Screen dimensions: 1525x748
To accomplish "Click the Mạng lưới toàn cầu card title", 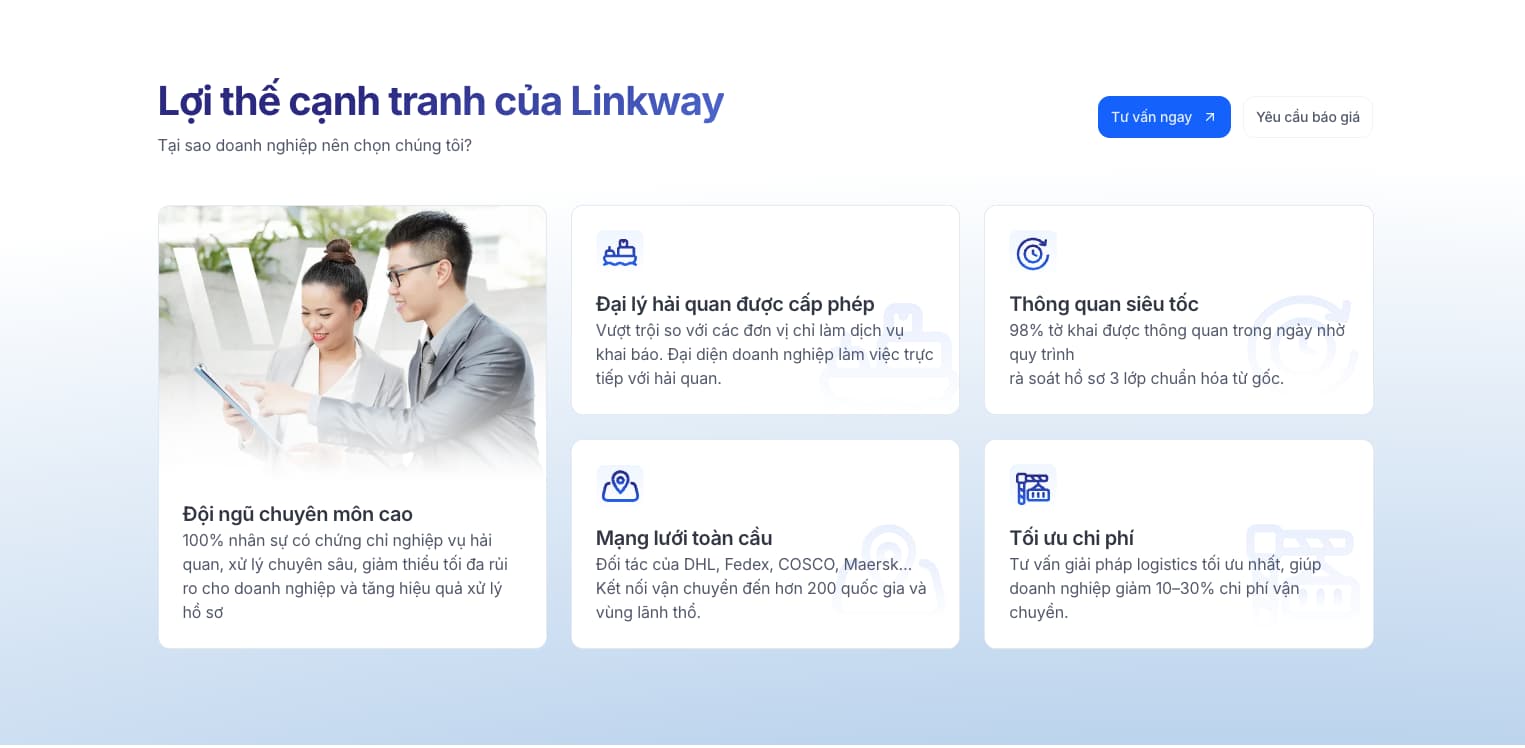I will (x=684, y=538).
